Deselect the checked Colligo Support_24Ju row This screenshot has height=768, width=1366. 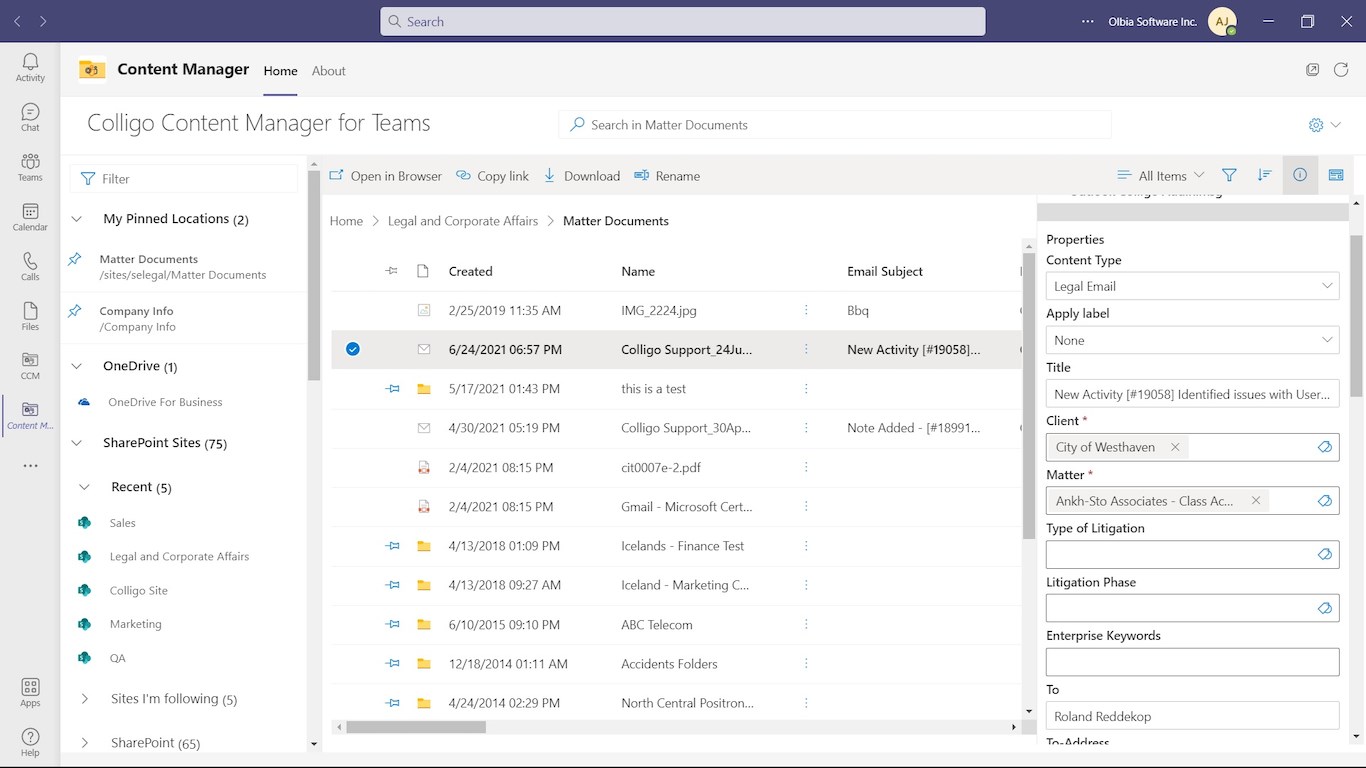353,349
